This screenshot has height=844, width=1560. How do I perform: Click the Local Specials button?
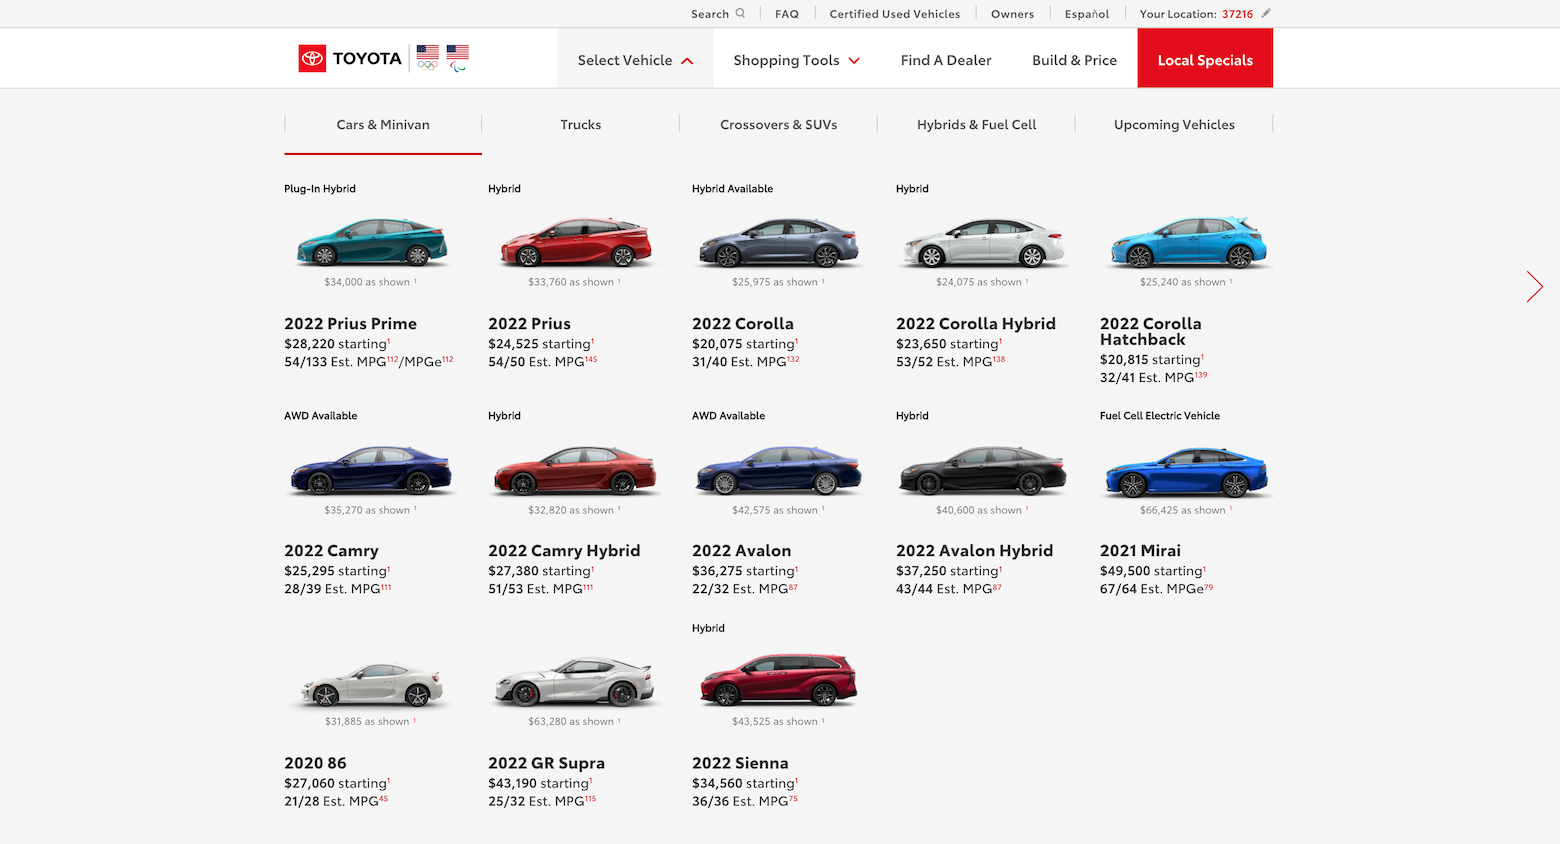(1205, 58)
